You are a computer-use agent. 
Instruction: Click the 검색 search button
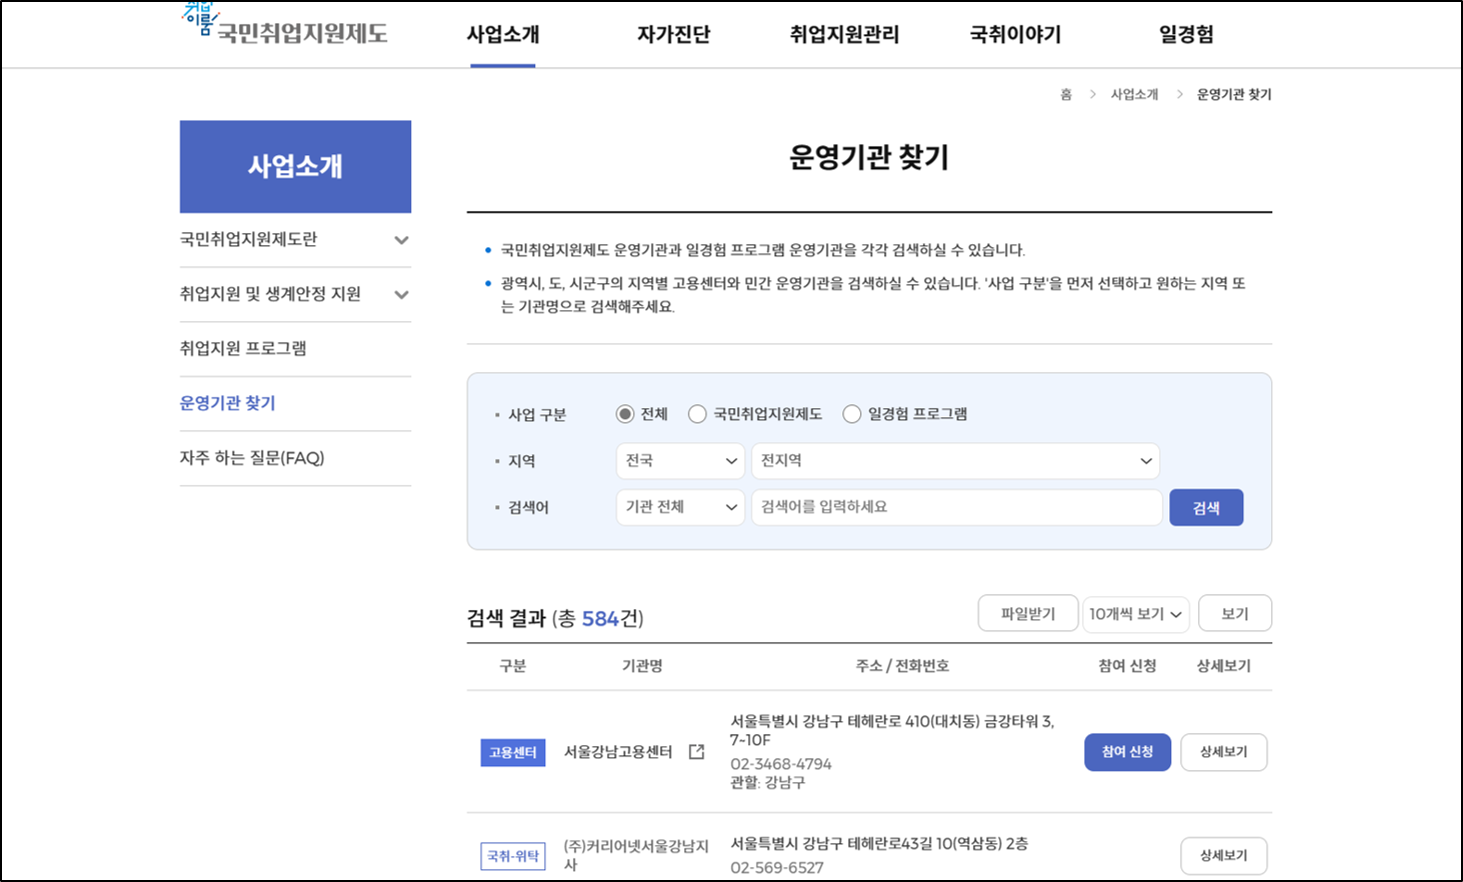(x=1205, y=507)
